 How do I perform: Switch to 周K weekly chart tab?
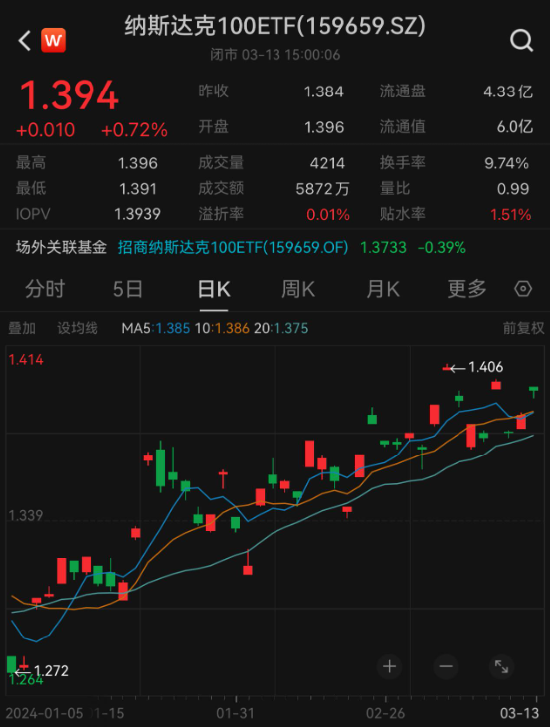(x=298, y=289)
